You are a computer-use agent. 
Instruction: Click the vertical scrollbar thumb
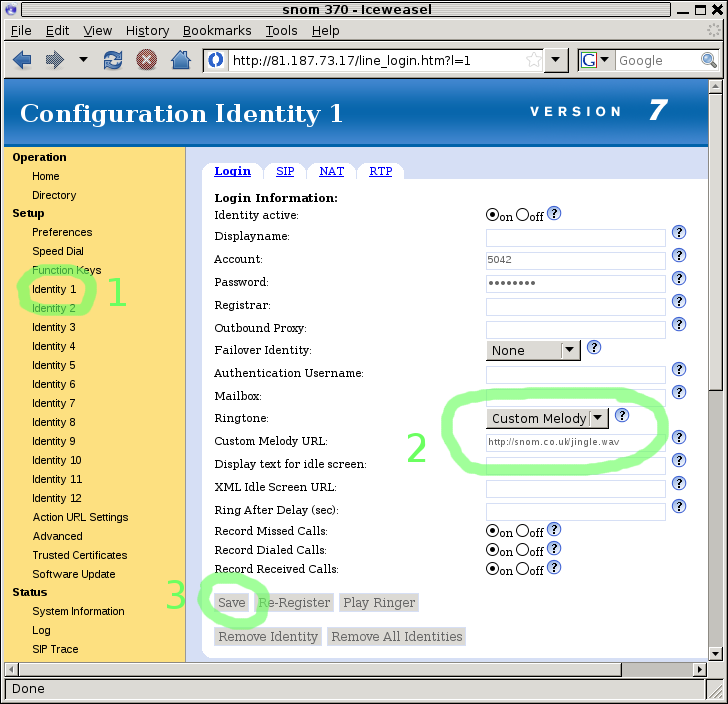pyautogui.click(x=715, y=242)
